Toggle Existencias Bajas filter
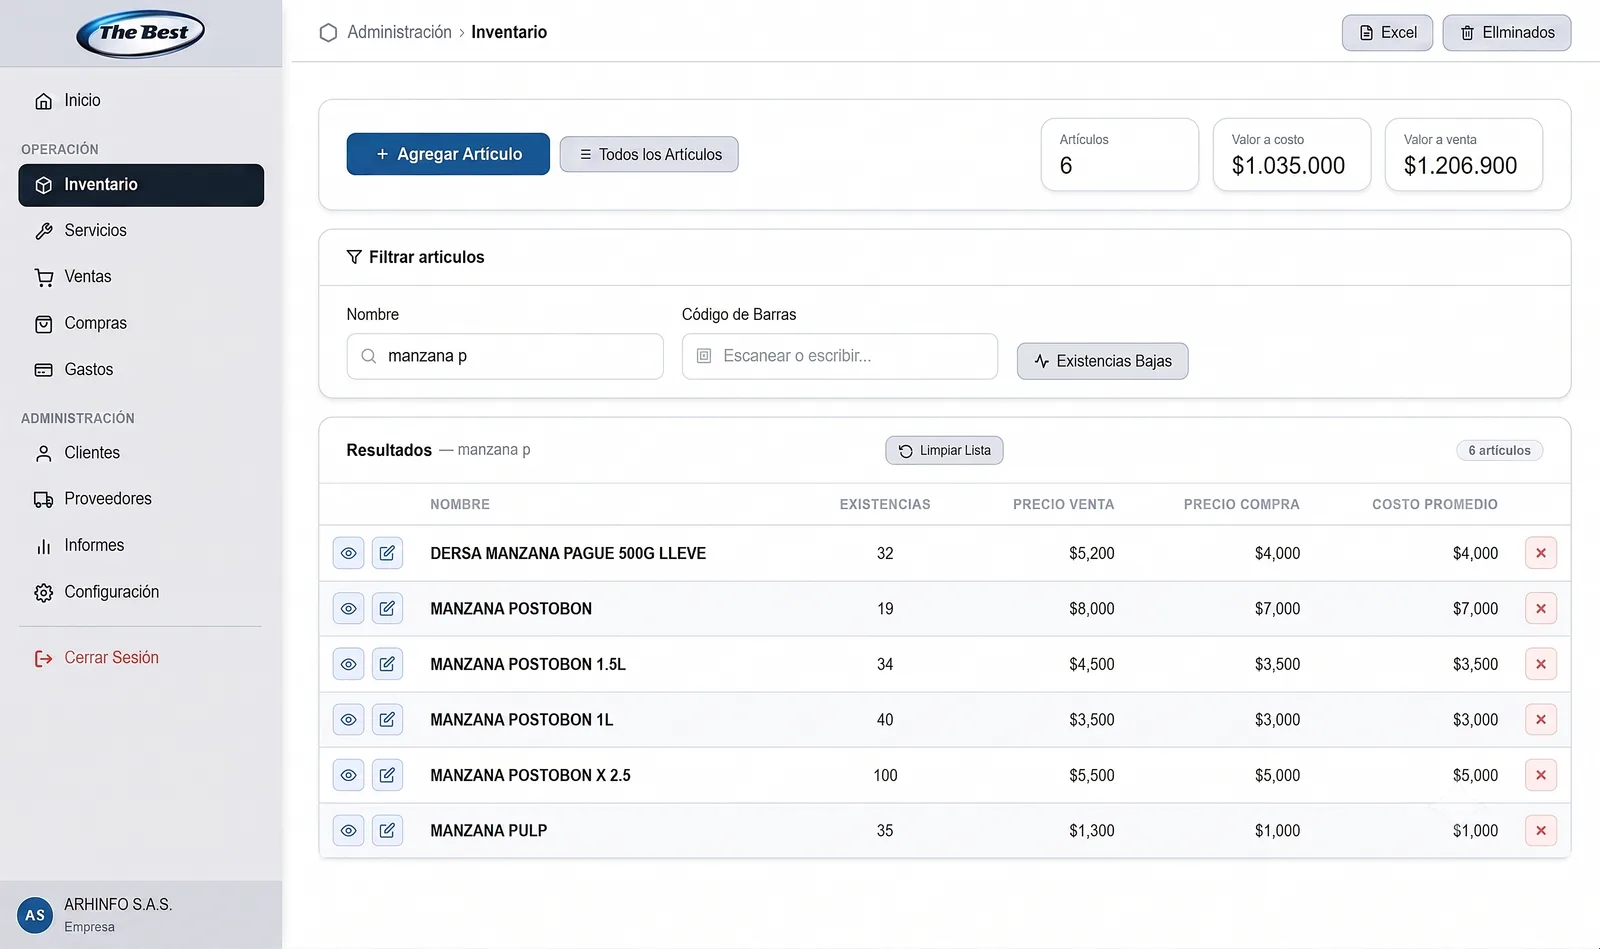 (x=1102, y=361)
